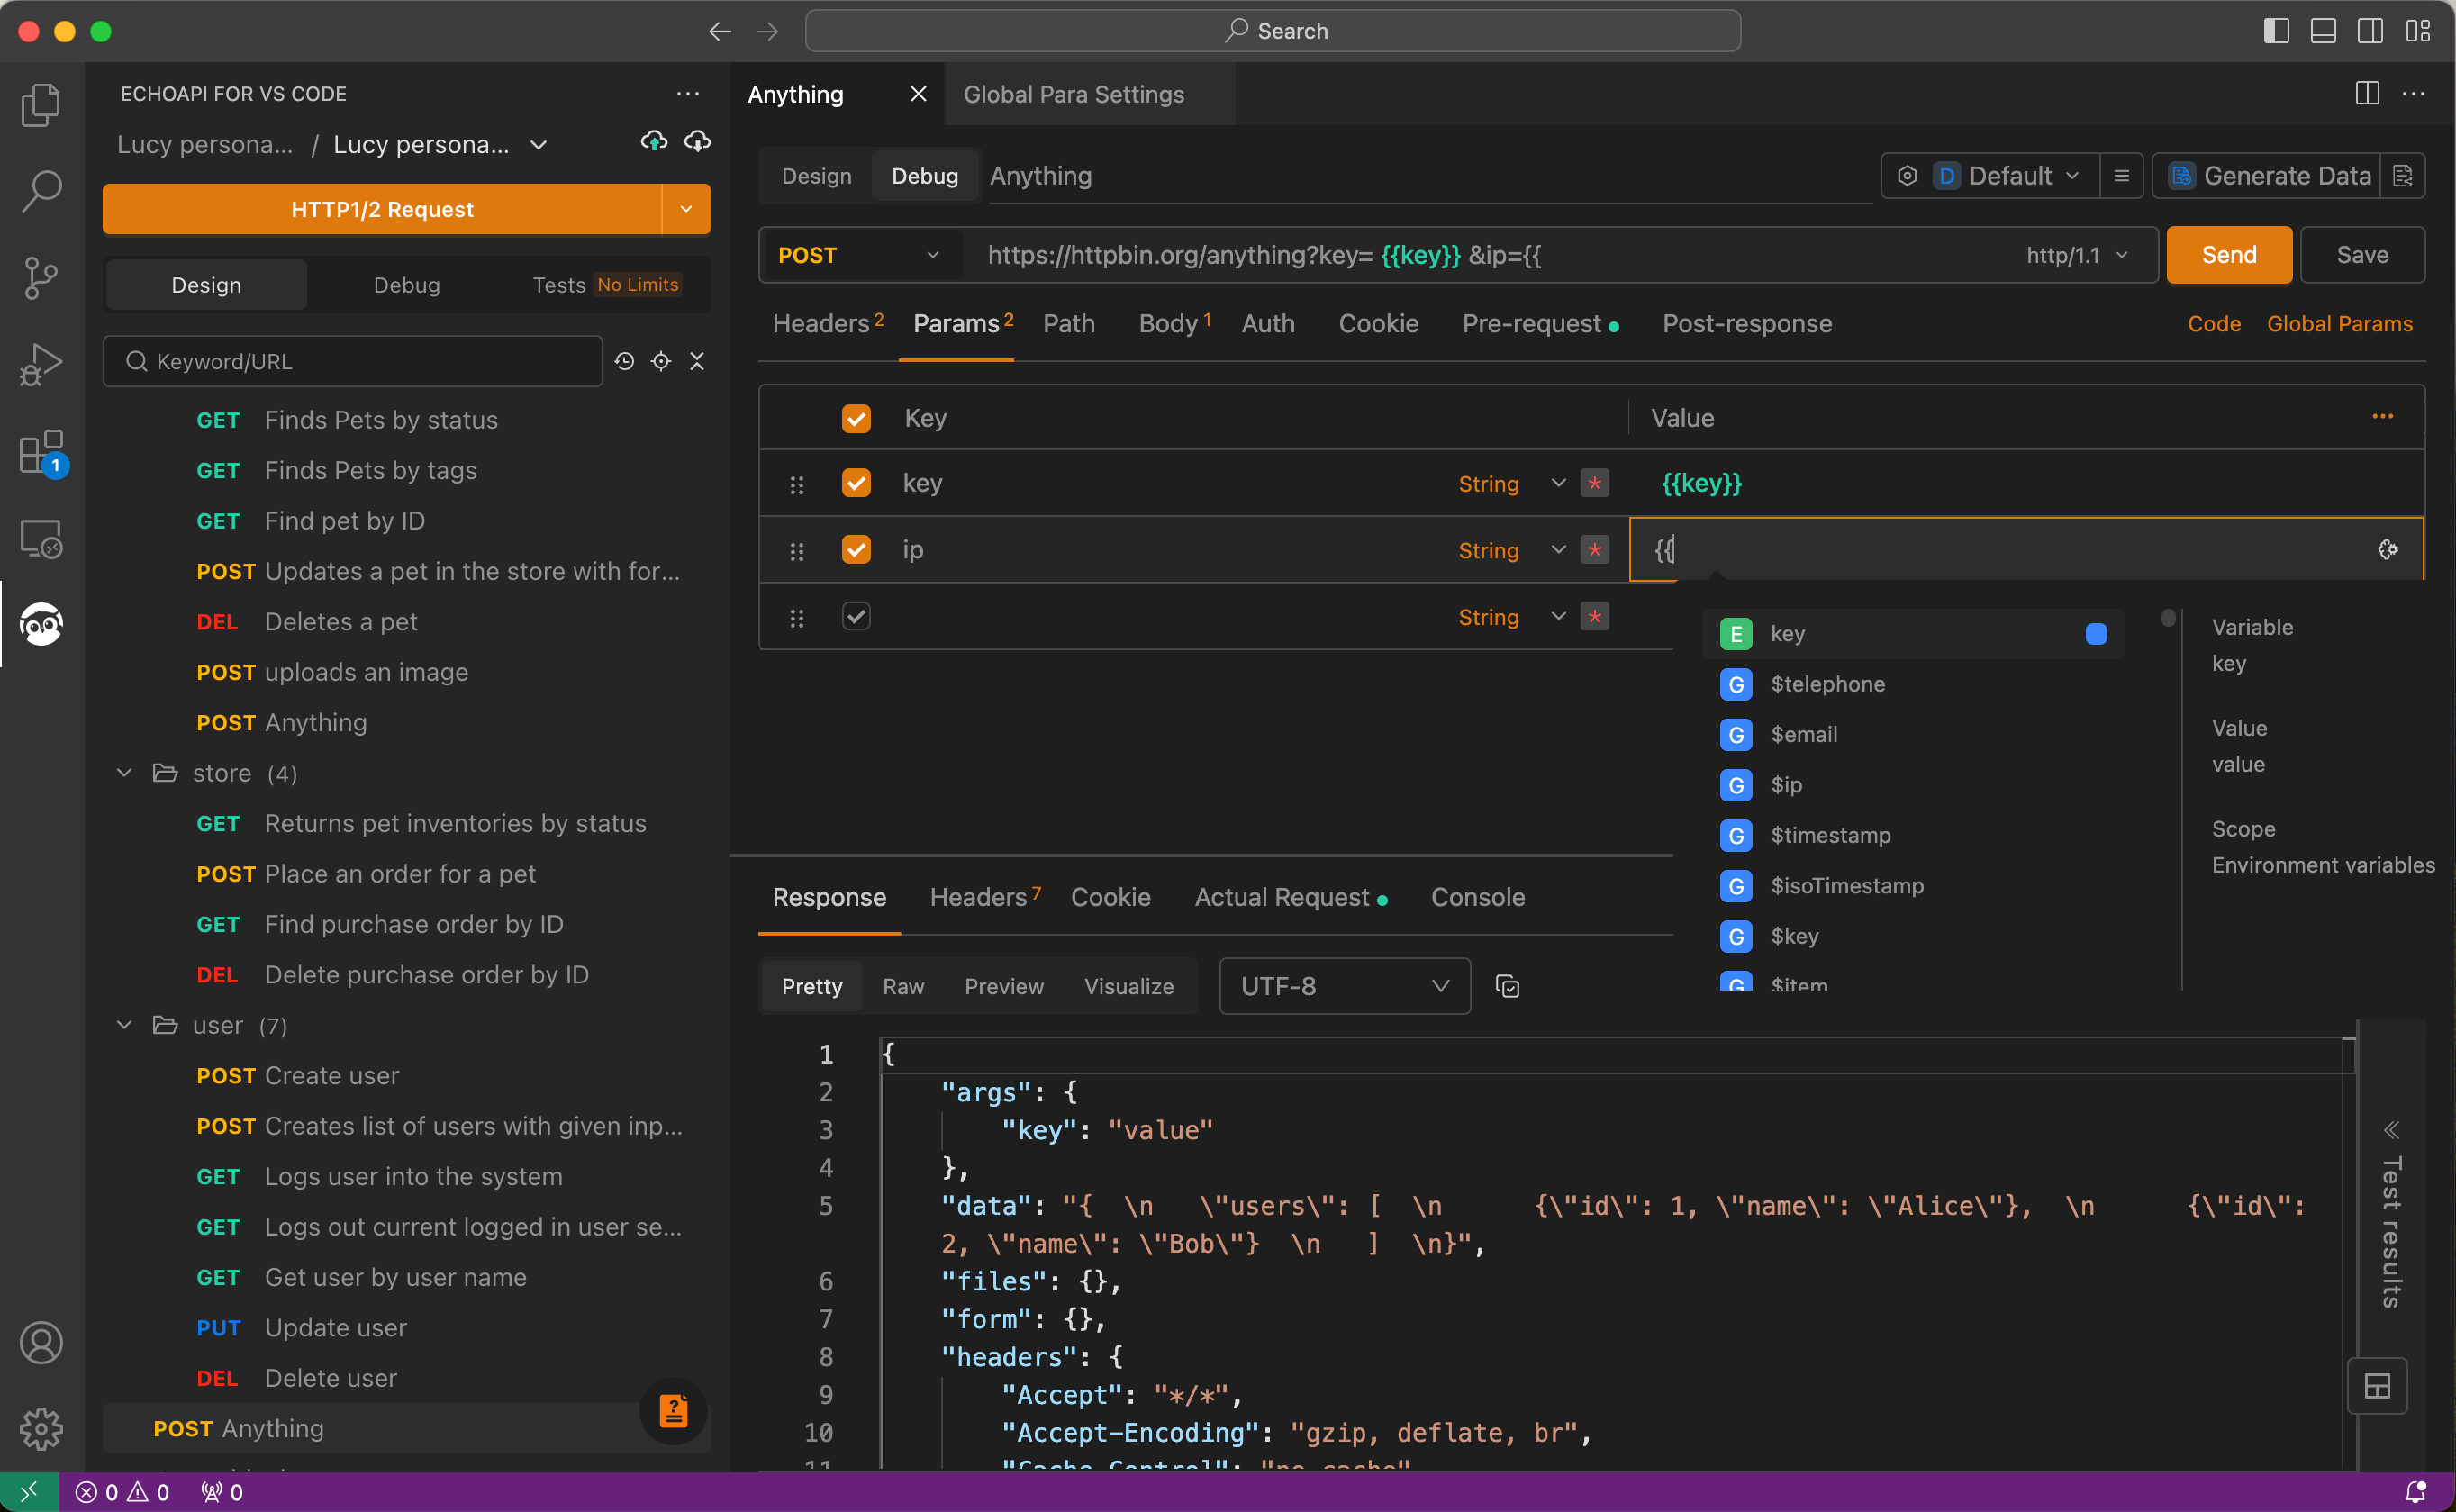
Task: Uncheck the 'key' parameter row checkbox
Action: (x=856, y=483)
